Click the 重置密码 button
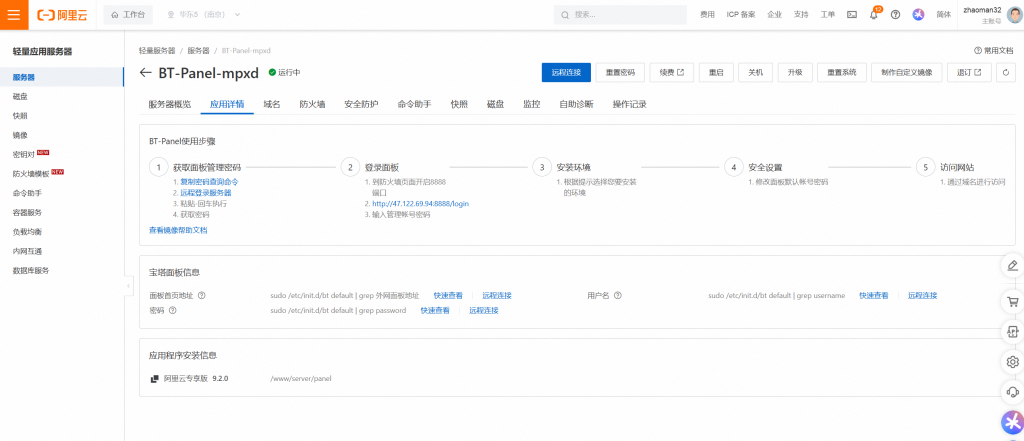The image size is (1024, 441). 620,73
